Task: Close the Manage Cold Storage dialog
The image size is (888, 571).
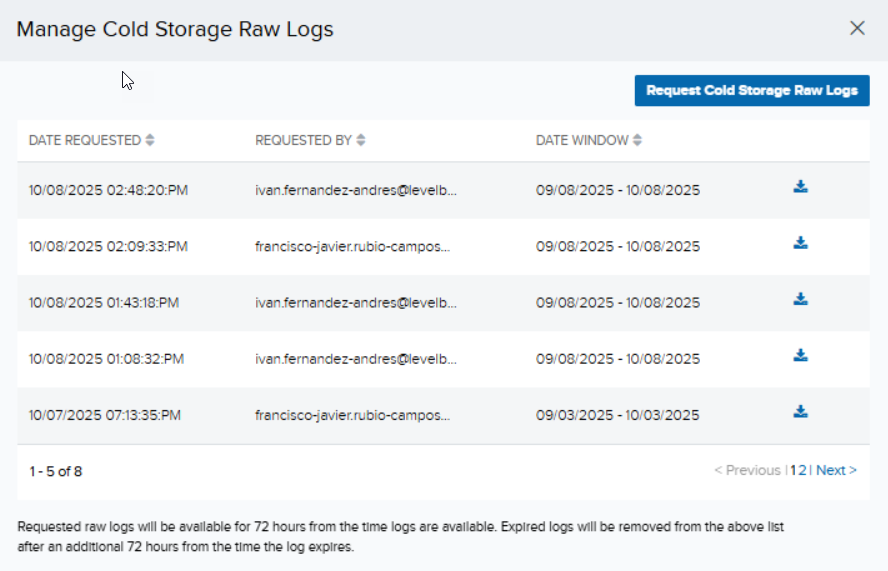Action: (x=857, y=29)
